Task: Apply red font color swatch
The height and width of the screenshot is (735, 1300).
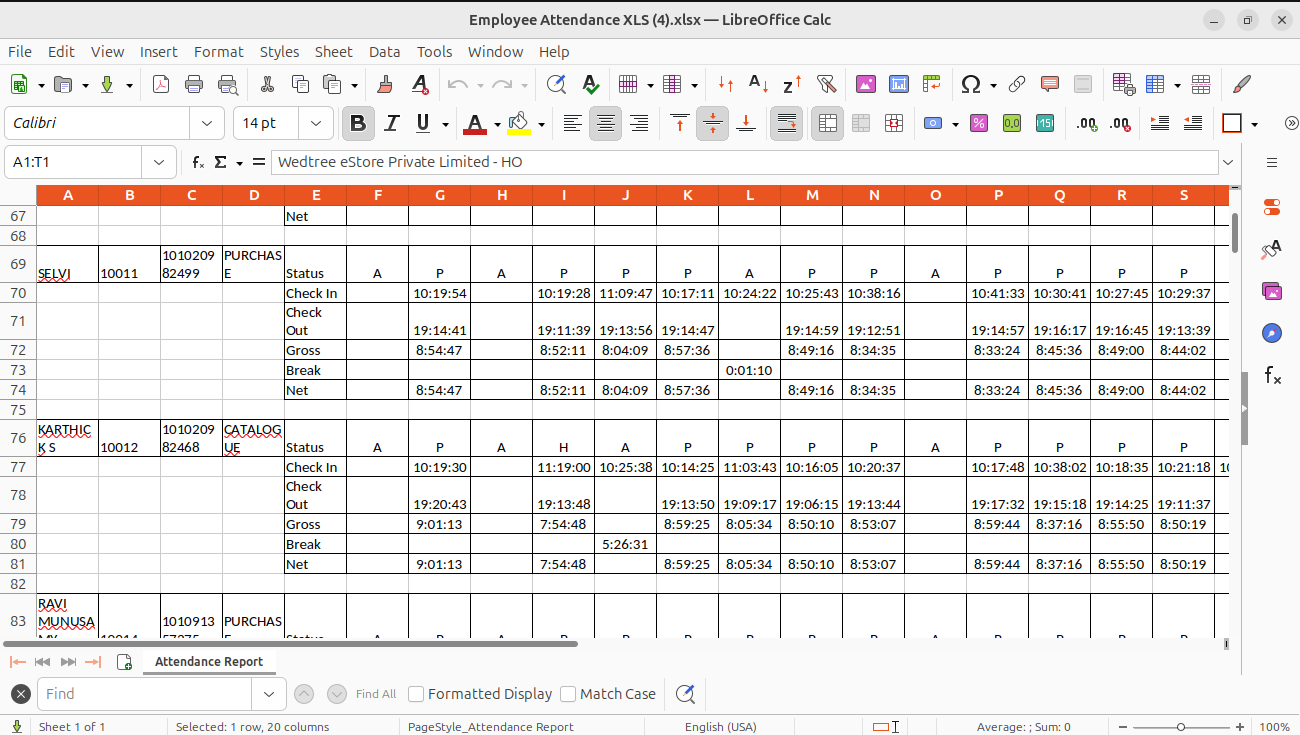Action: (x=475, y=124)
